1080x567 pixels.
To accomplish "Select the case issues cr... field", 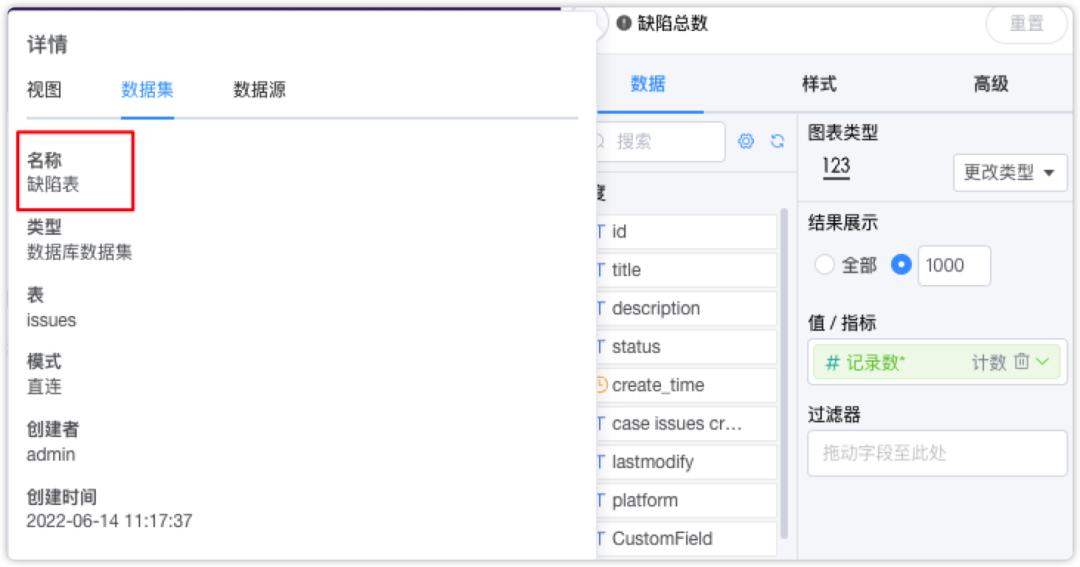I will click(x=686, y=424).
